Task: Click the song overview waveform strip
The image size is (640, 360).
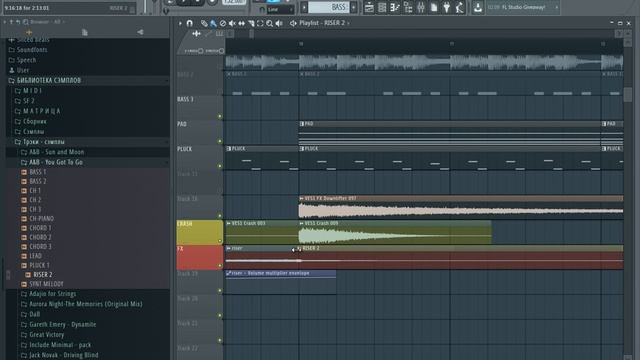Action: (424, 62)
